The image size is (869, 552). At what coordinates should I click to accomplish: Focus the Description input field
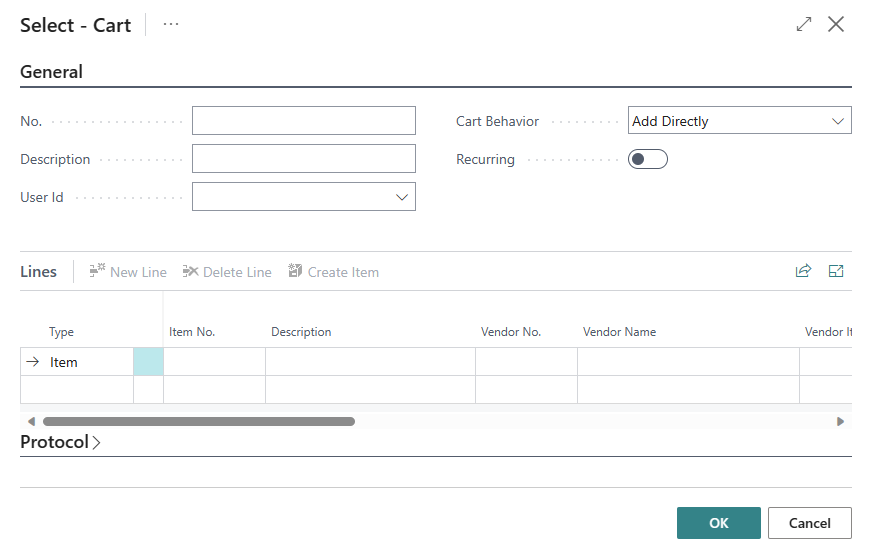[x=304, y=159]
